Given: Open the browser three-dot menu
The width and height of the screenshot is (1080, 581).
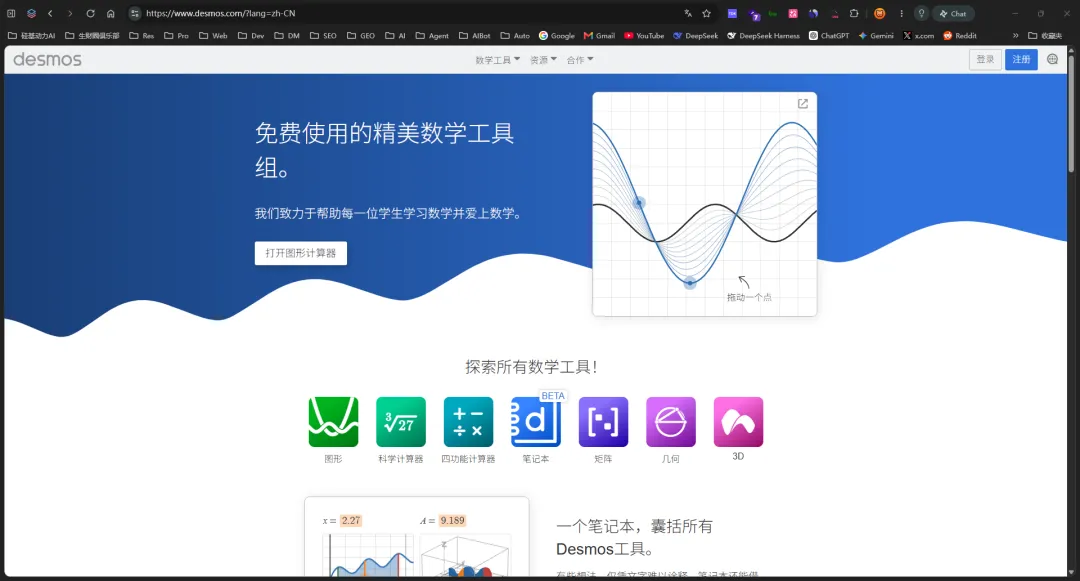Looking at the screenshot, I should pos(901,13).
